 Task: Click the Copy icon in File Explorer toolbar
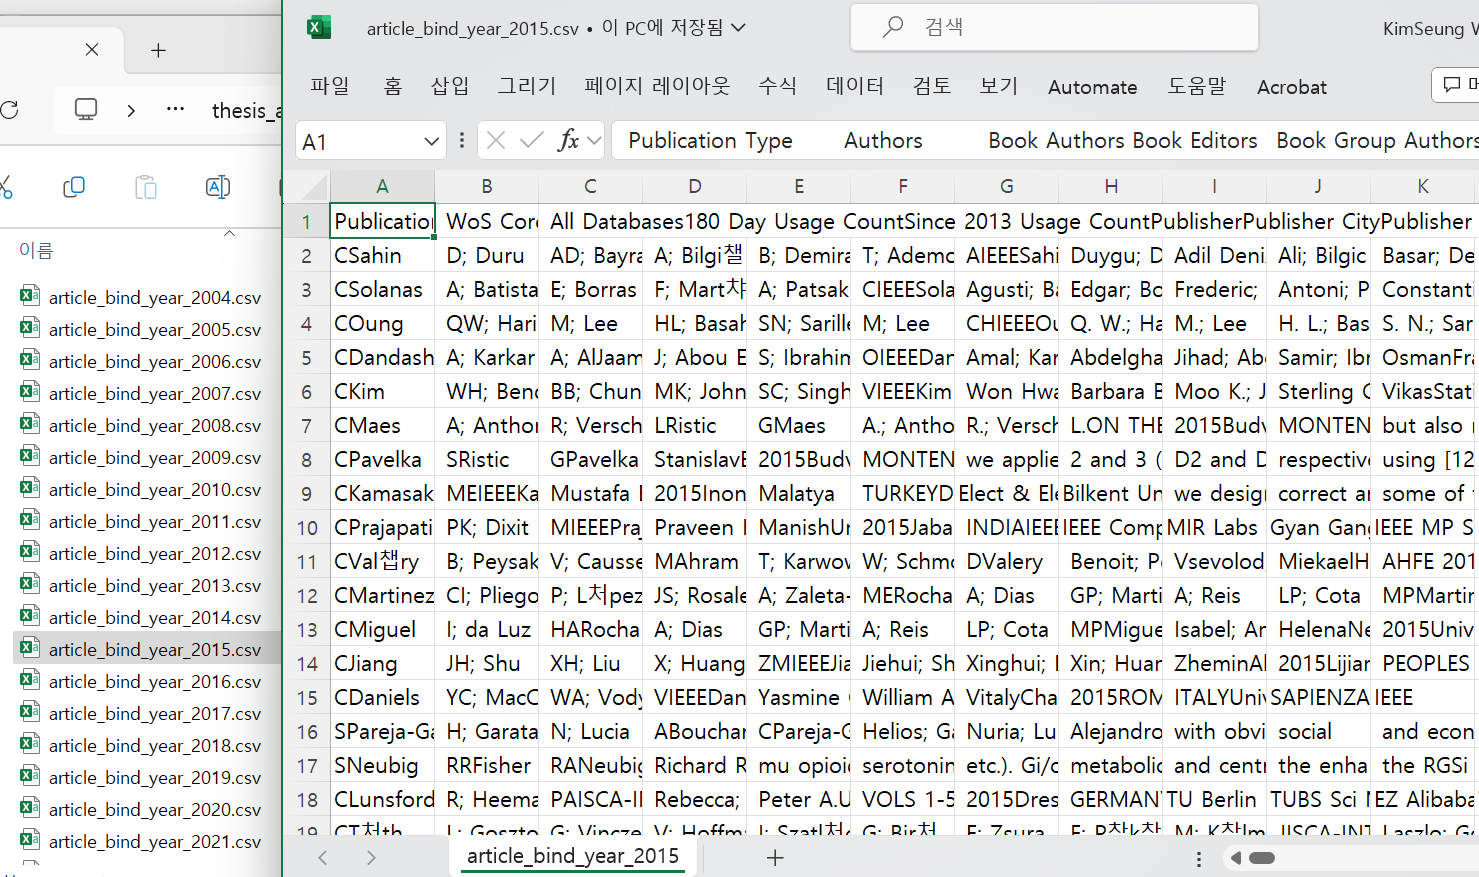pos(74,186)
